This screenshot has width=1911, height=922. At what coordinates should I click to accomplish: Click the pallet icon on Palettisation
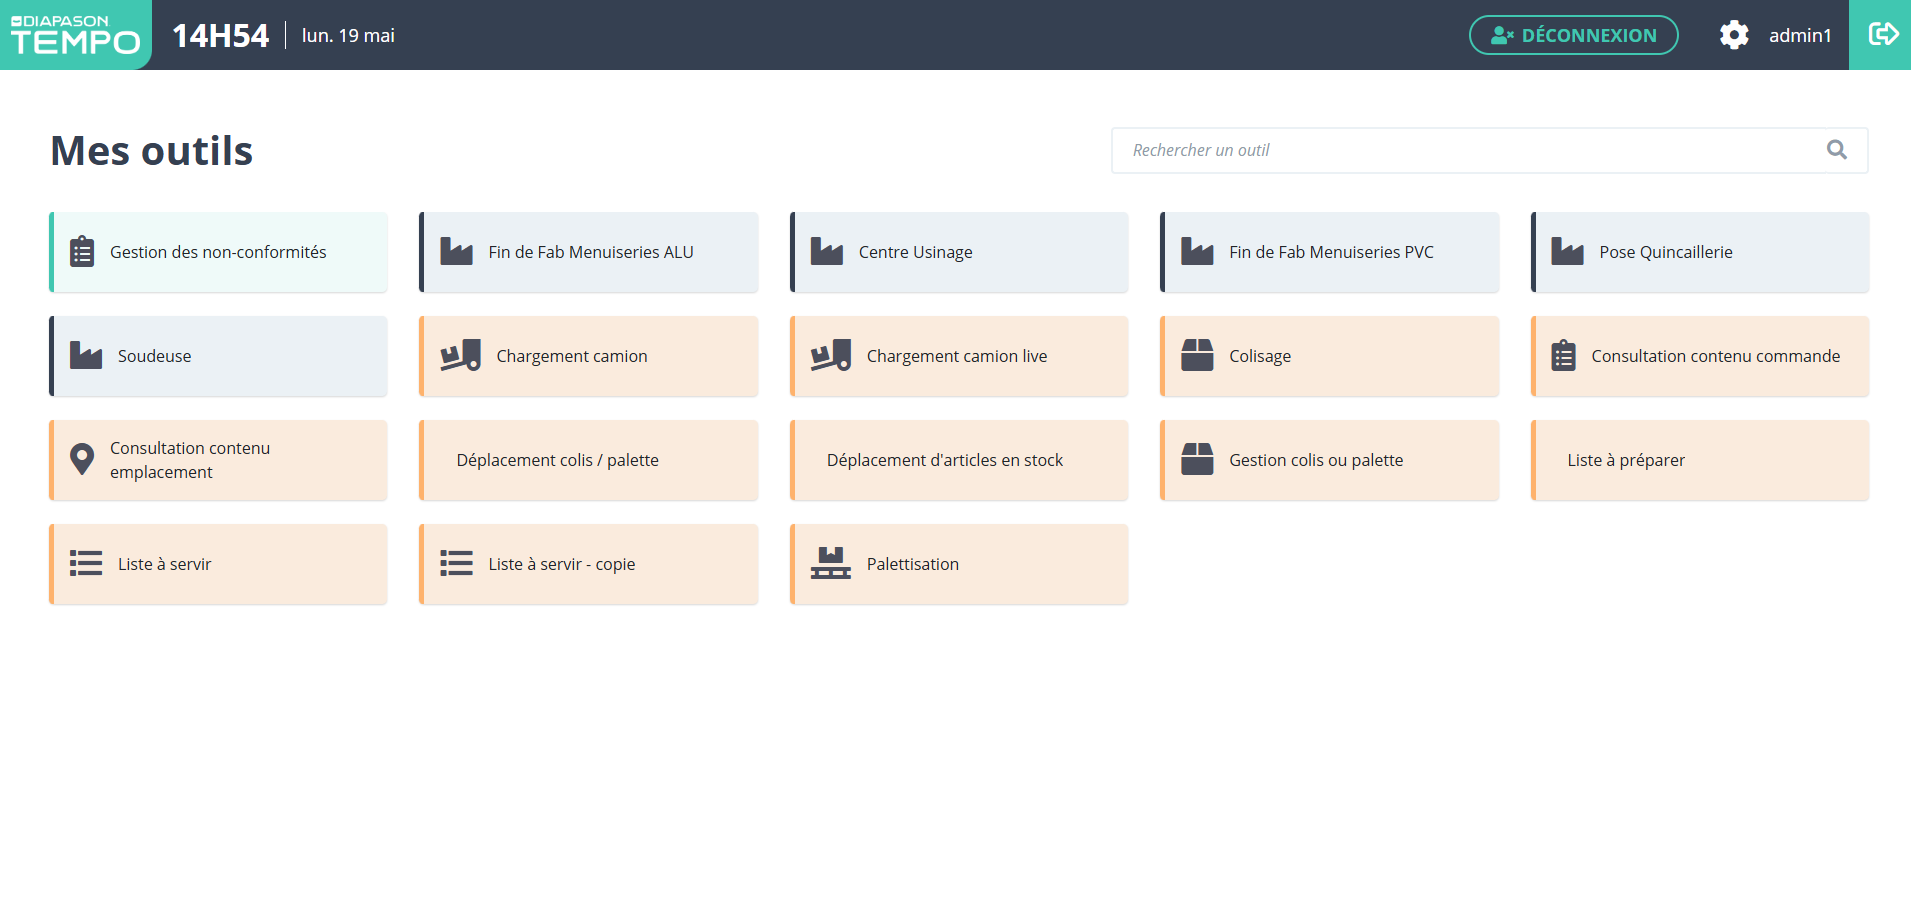[x=830, y=564]
